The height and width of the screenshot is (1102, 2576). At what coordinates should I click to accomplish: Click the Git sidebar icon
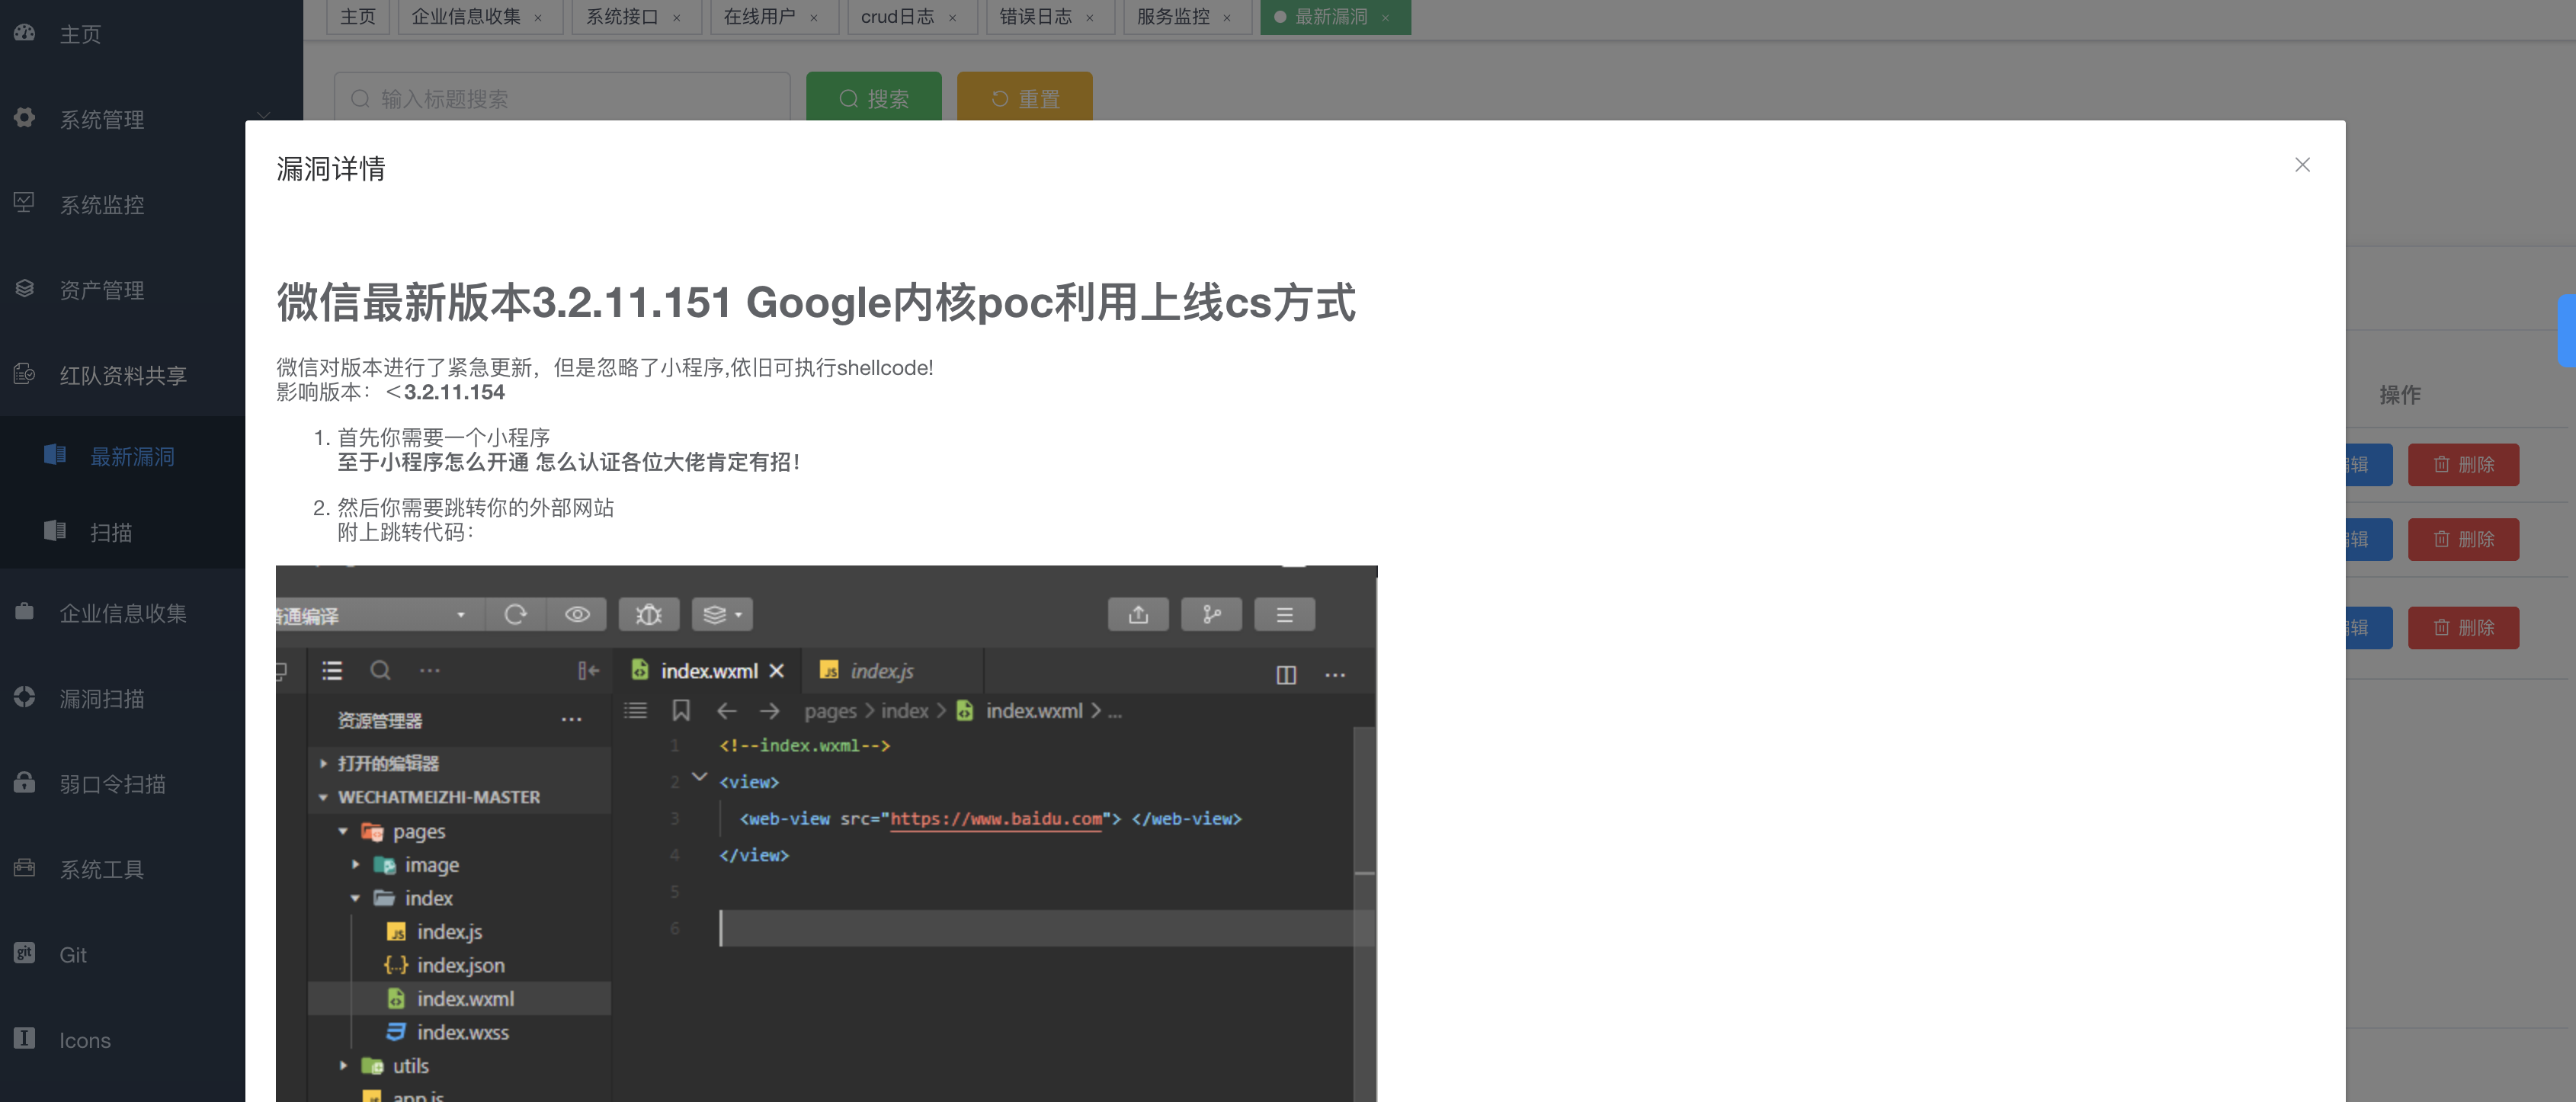pyautogui.click(x=25, y=954)
